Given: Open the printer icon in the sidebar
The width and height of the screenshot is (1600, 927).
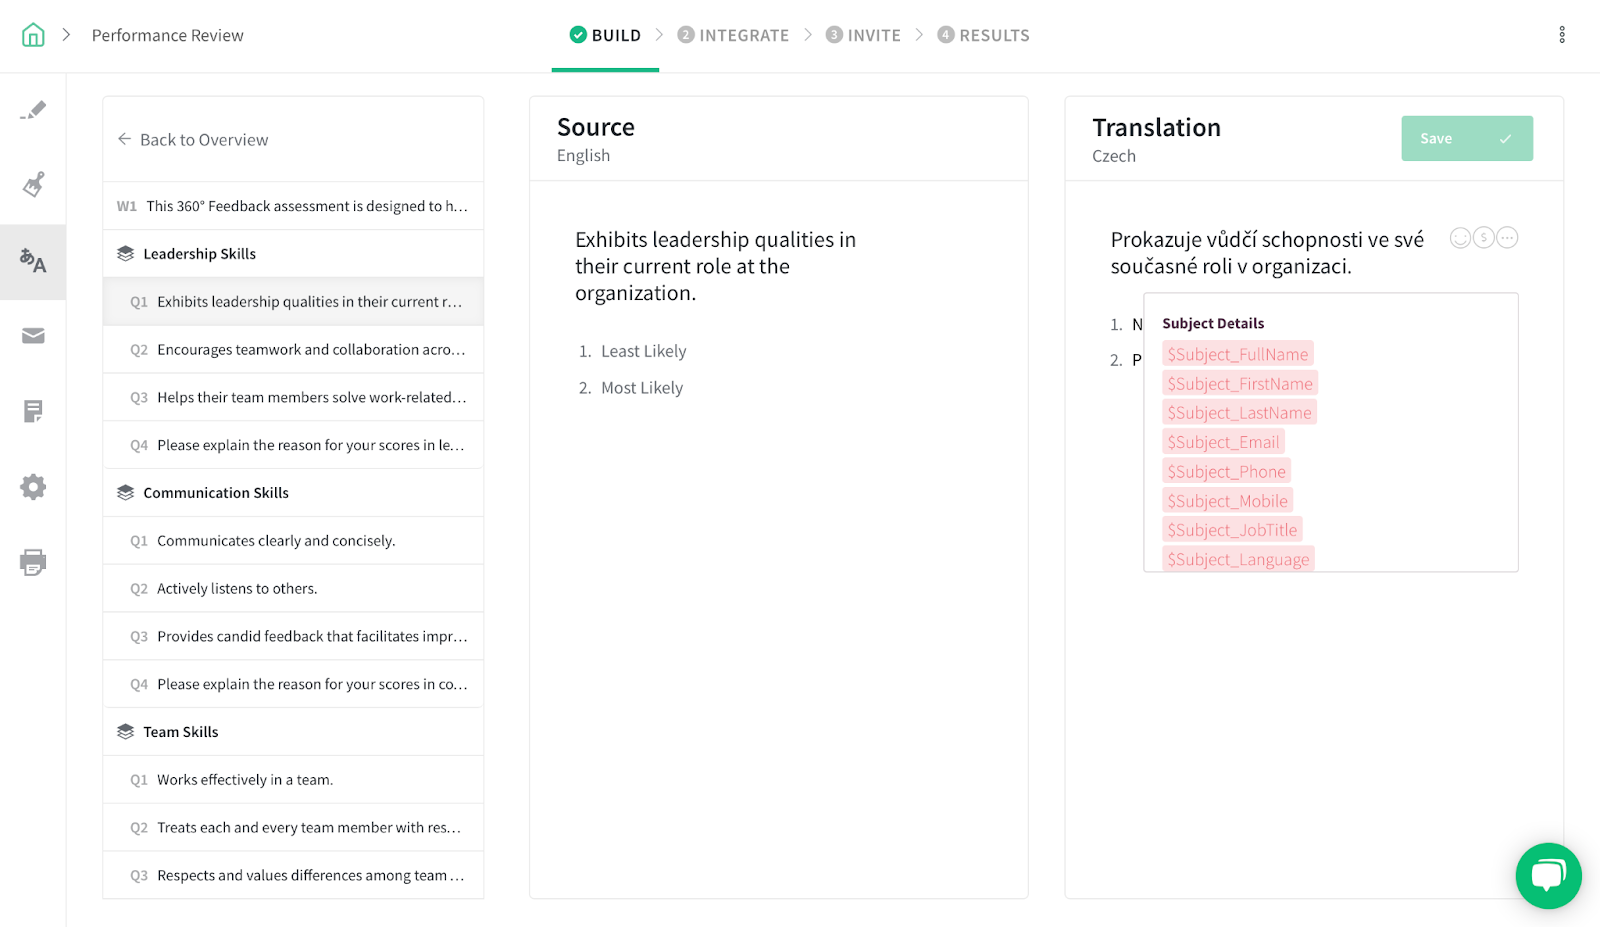Looking at the screenshot, I should coord(33,562).
